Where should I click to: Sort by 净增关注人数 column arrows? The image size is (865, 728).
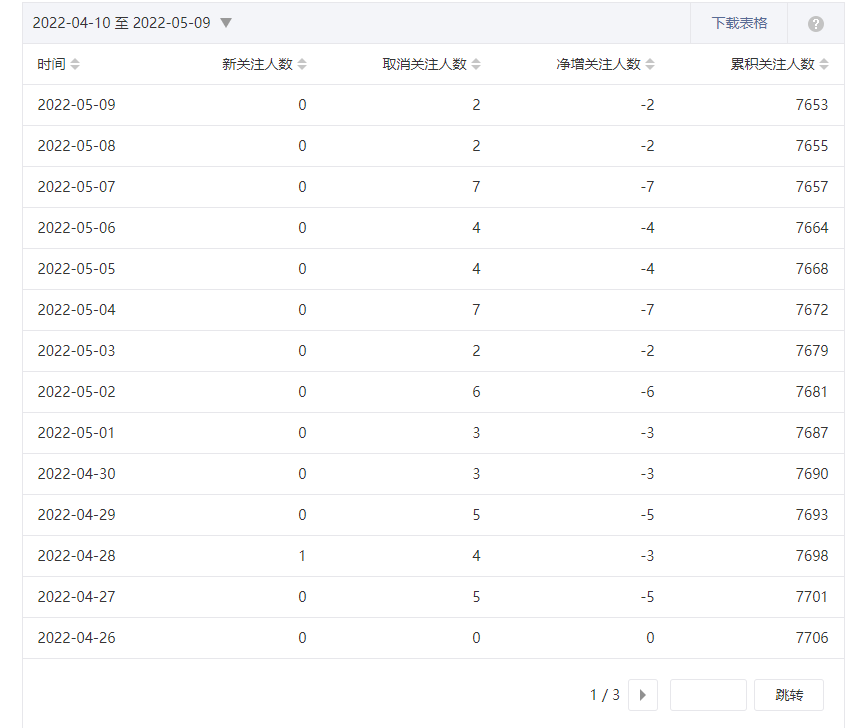tap(650, 64)
